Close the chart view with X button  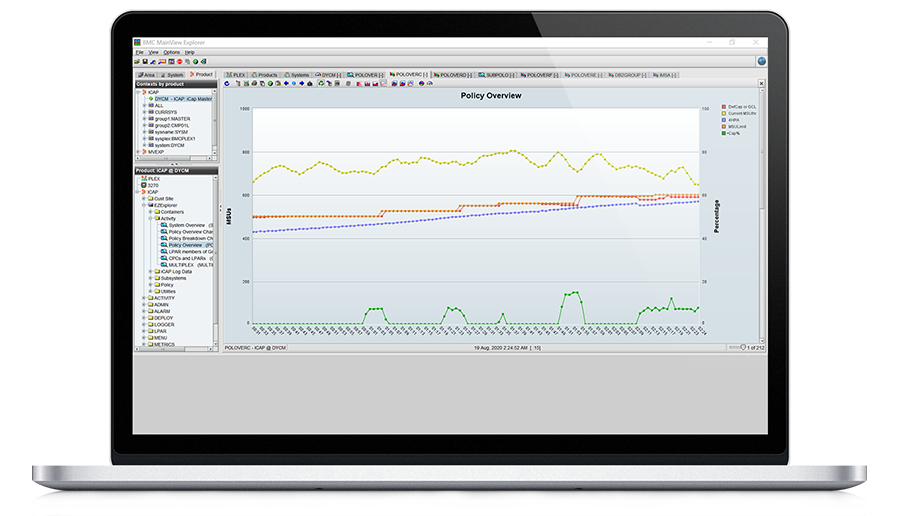(x=761, y=84)
